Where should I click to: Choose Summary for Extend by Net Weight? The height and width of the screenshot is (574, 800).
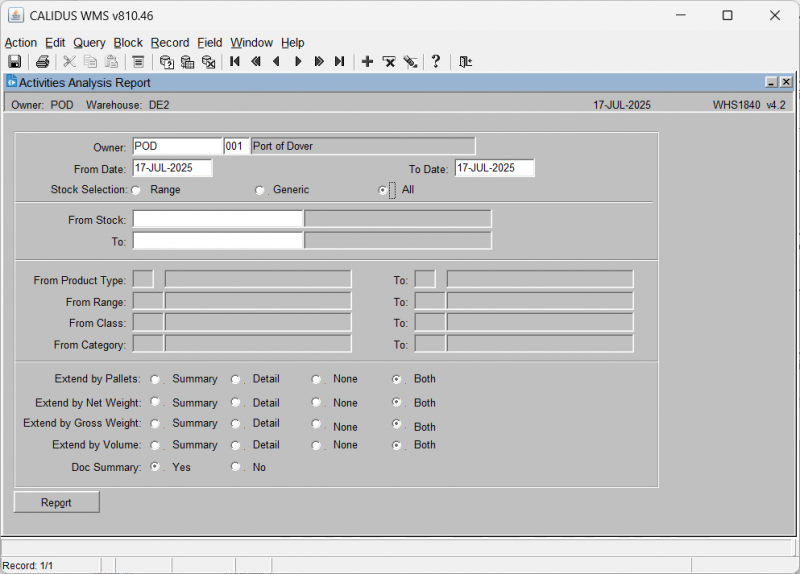coord(155,402)
